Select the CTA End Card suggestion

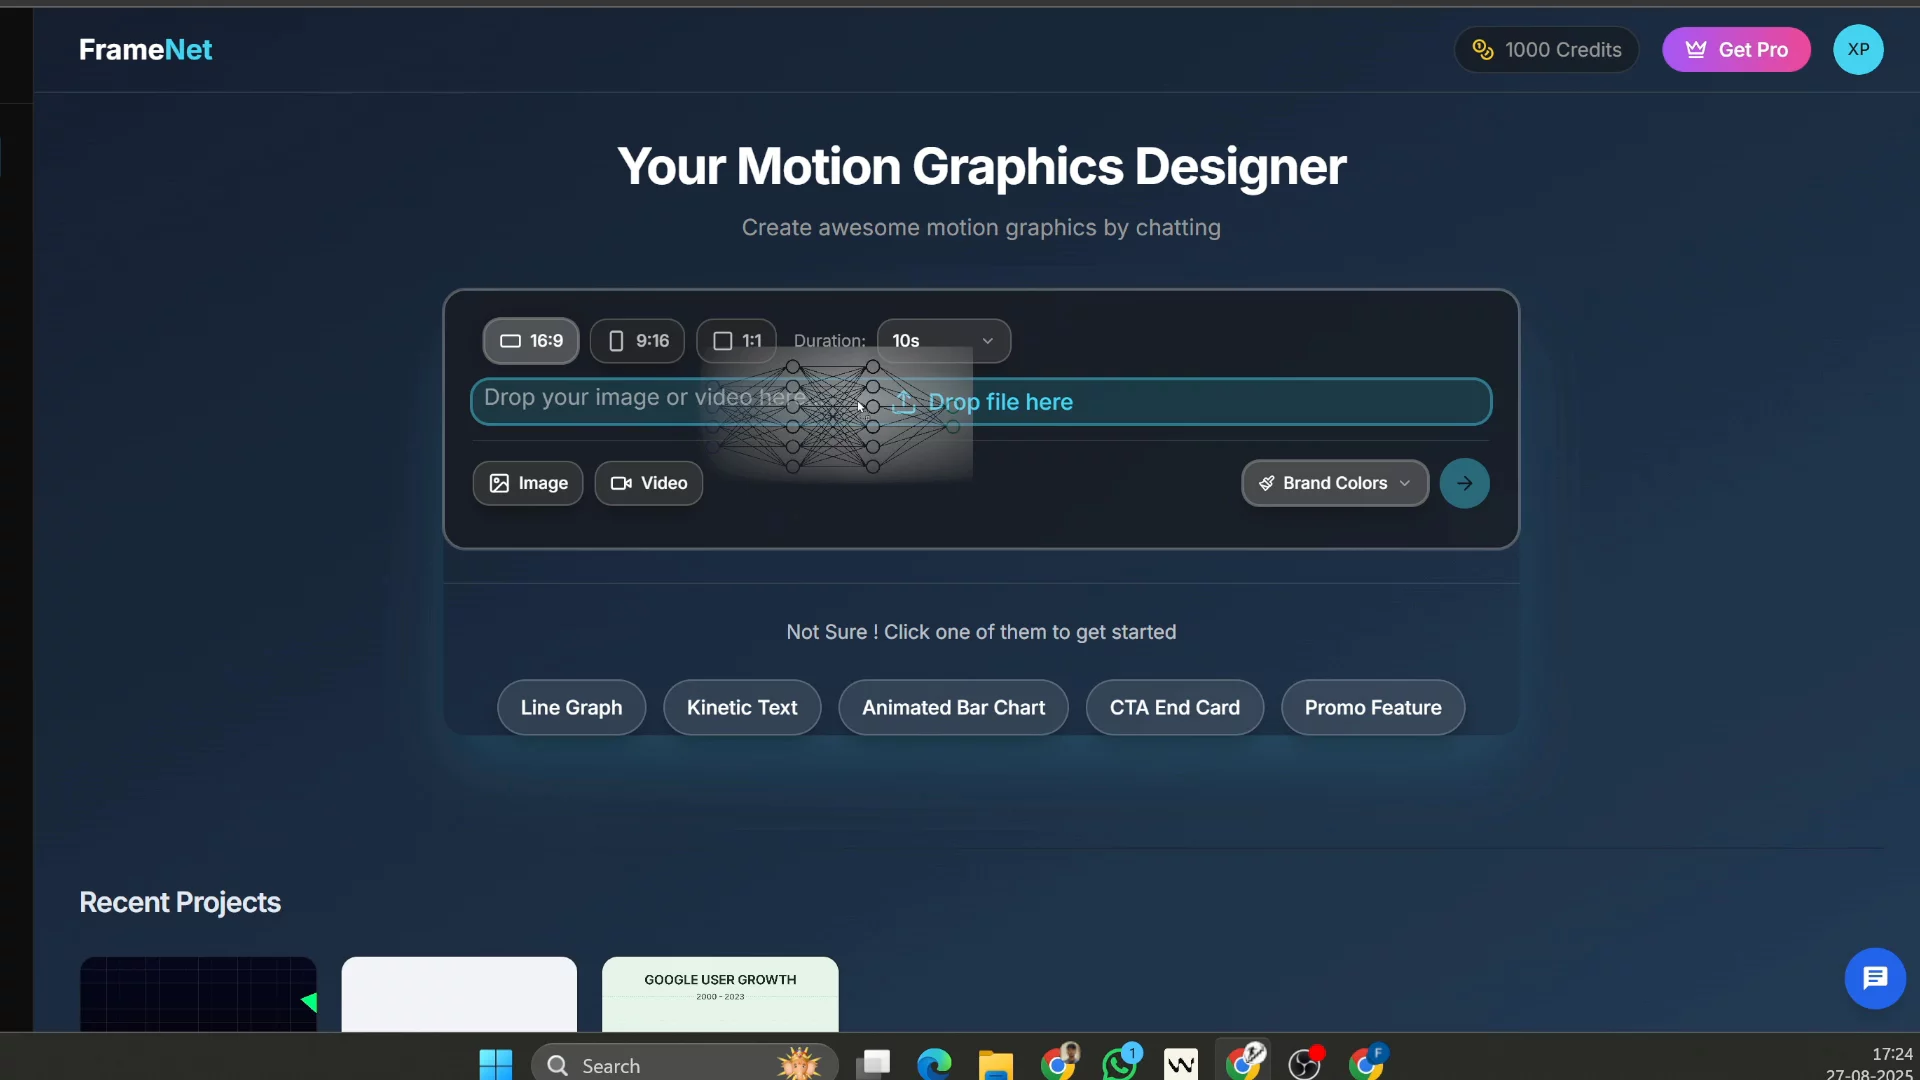point(1173,707)
